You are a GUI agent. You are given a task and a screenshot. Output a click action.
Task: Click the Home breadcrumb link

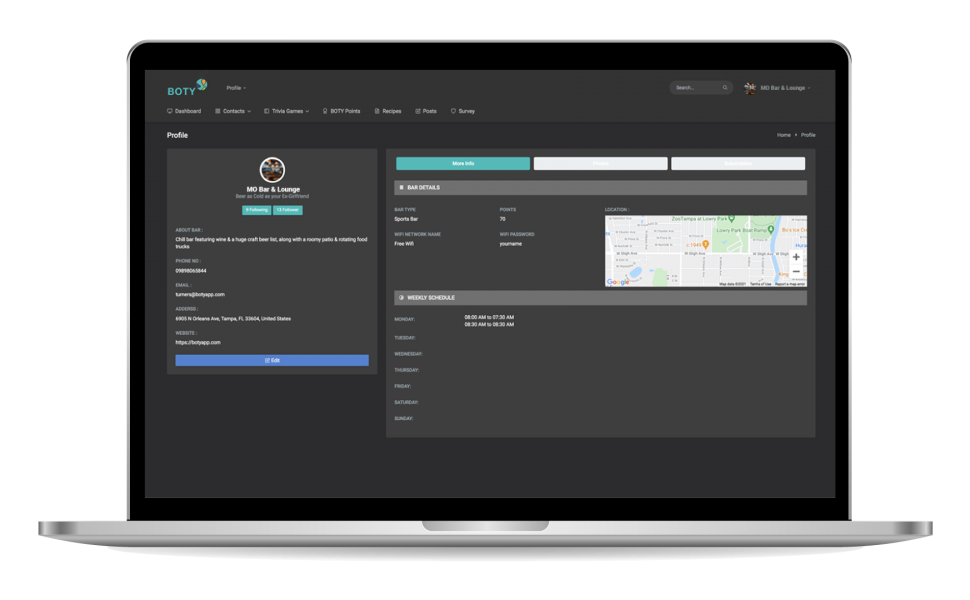[x=783, y=135]
